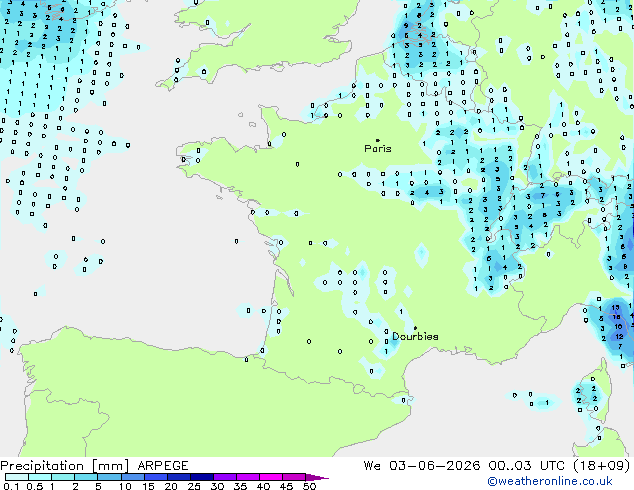Select the 15–20 mm legend swatch
634x490 pixels.
156,477
